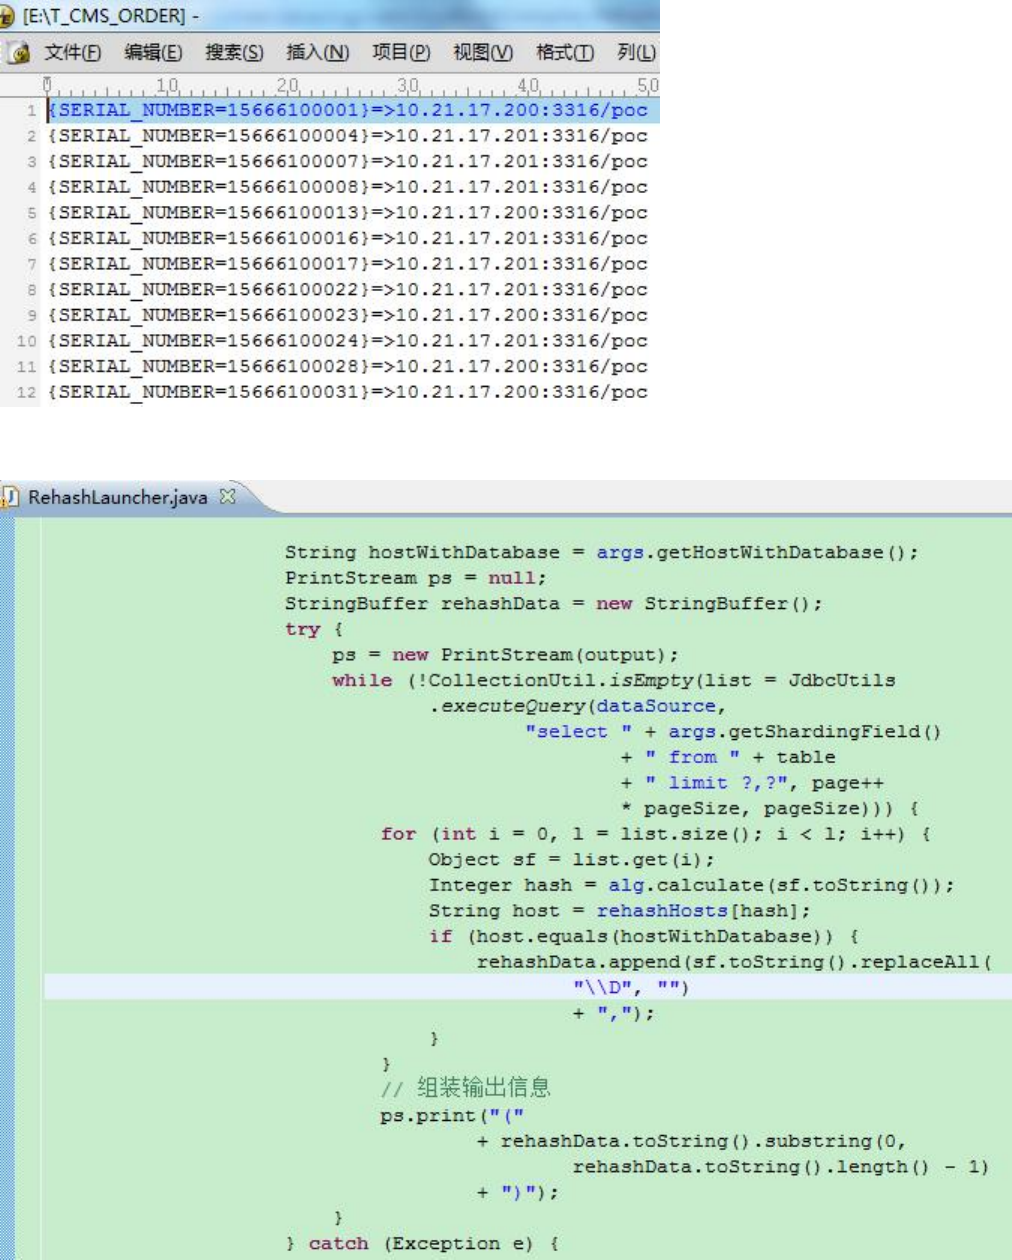
Task: Select the RehashLauncher.java editor tab
Action: coord(118,497)
